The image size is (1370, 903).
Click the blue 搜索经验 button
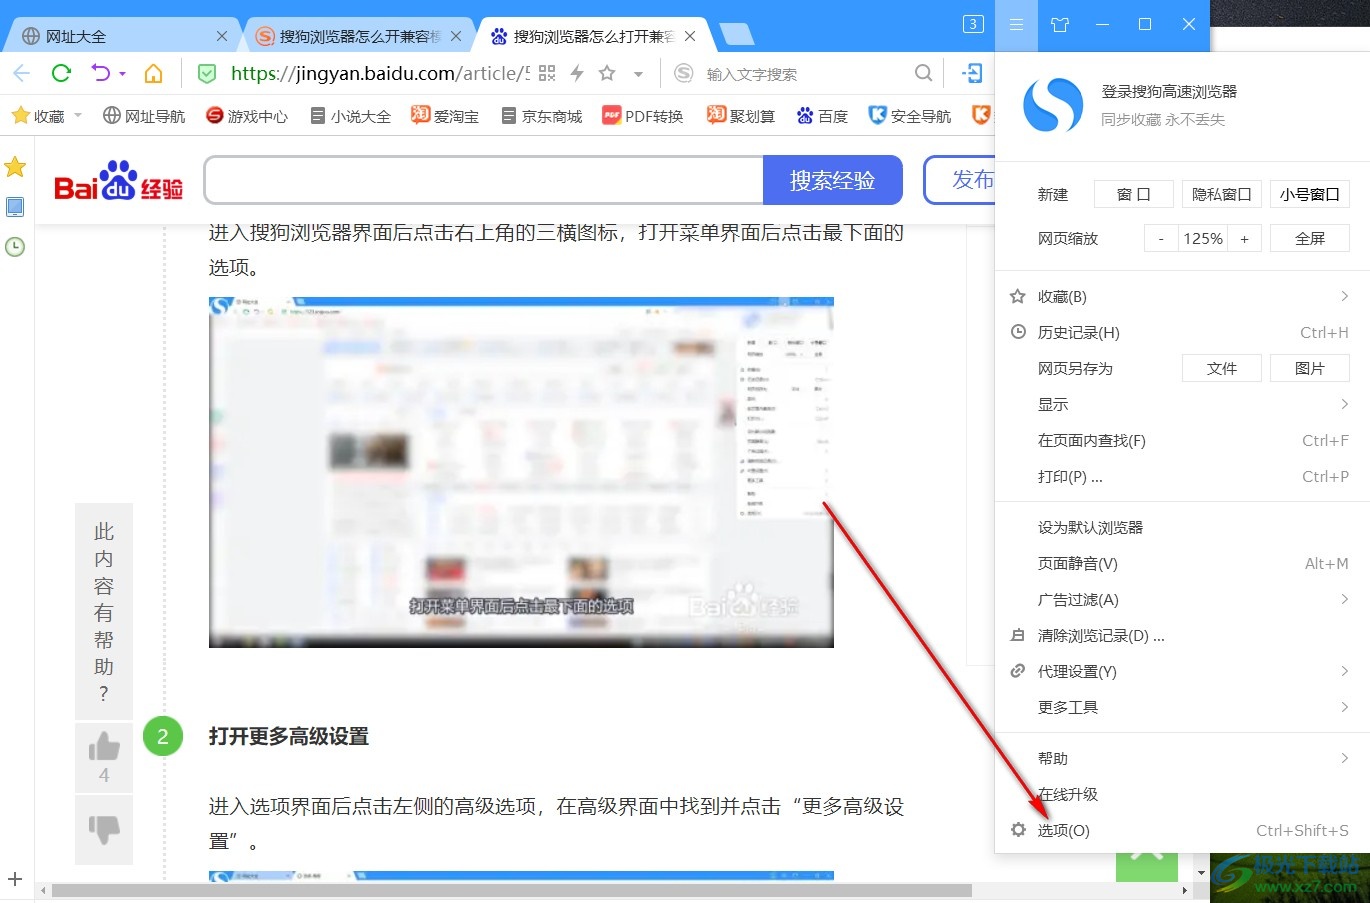click(832, 180)
